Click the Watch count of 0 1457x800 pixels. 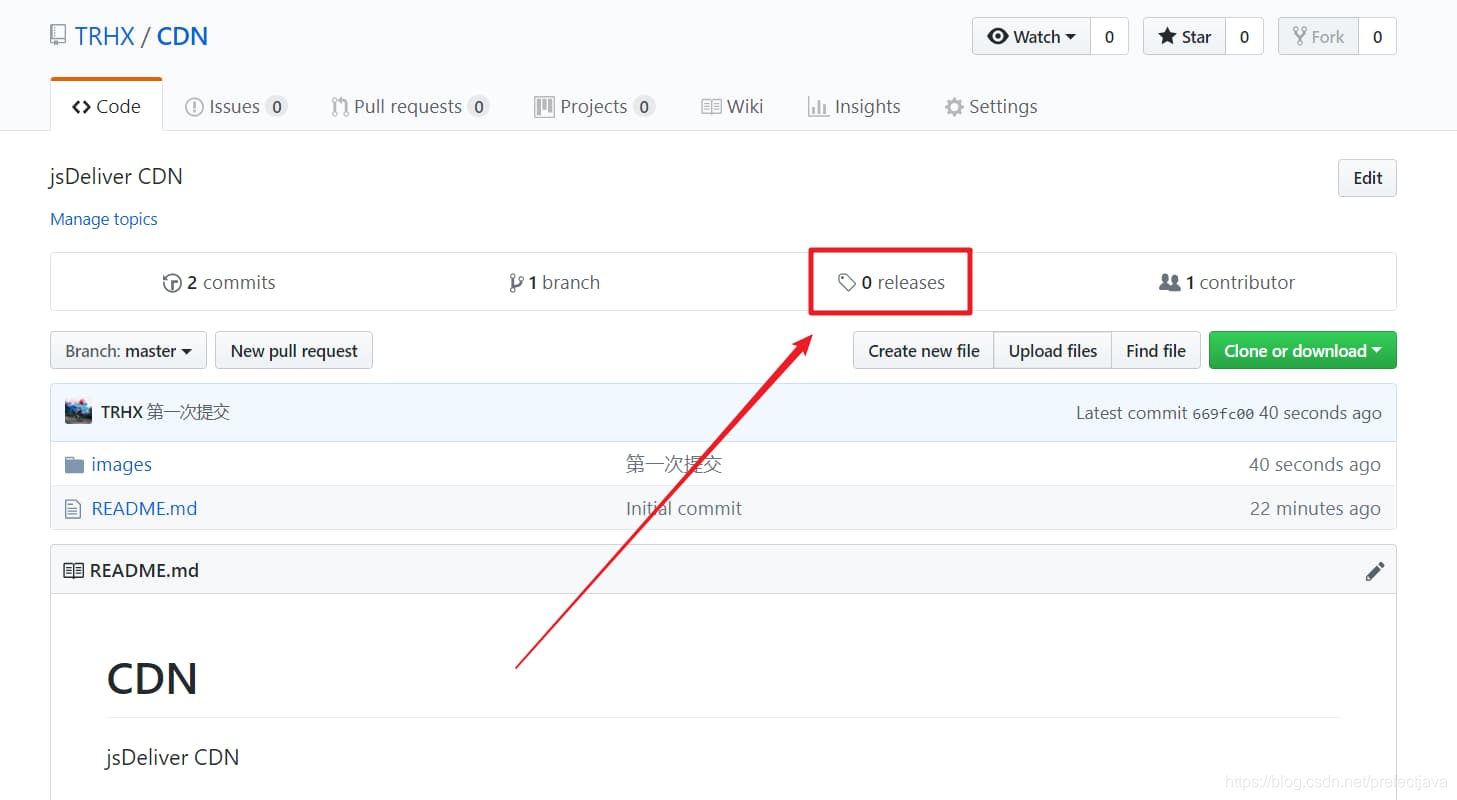1109,36
